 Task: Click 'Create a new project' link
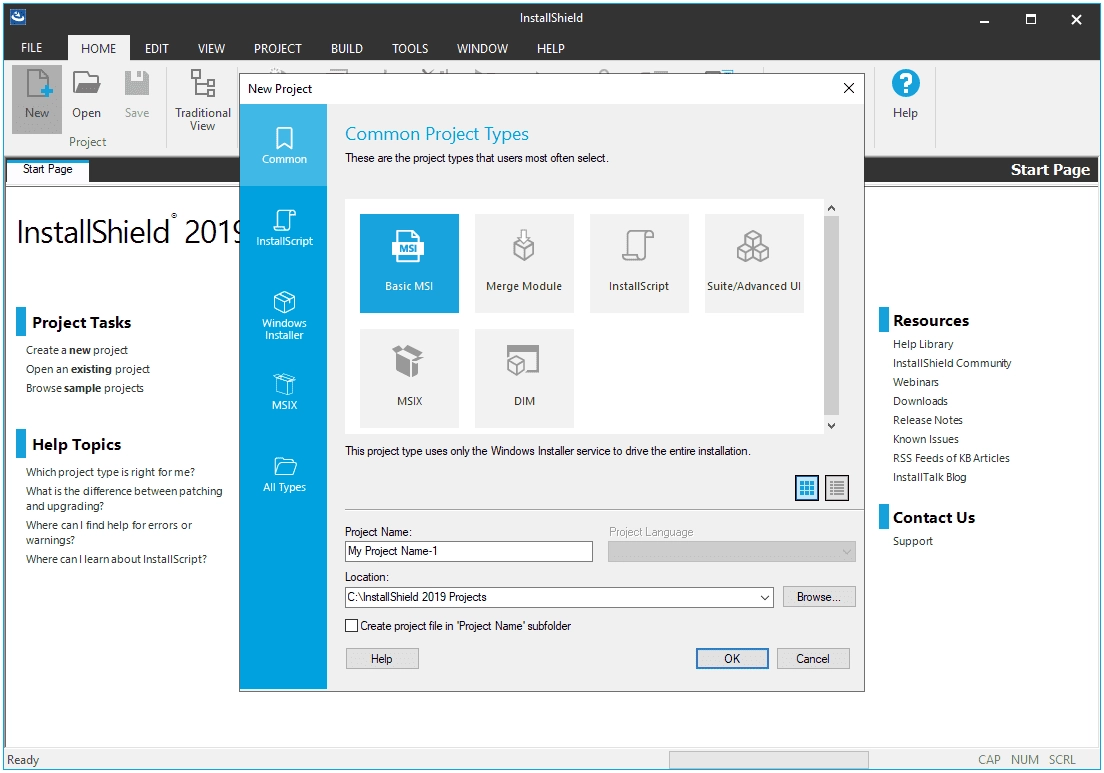(77, 350)
